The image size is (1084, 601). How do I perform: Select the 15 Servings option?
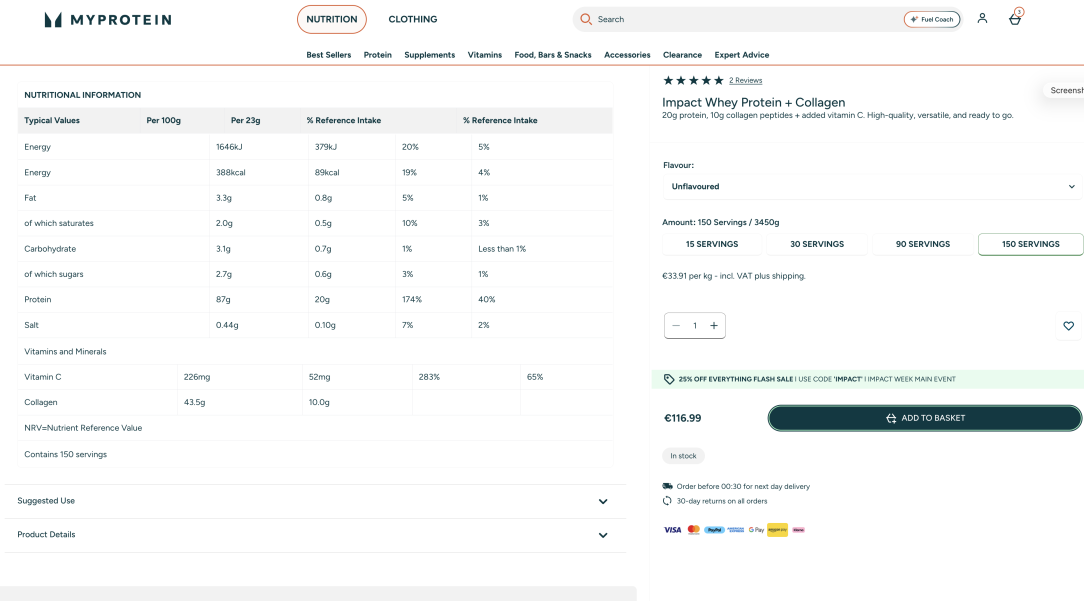(712, 244)
